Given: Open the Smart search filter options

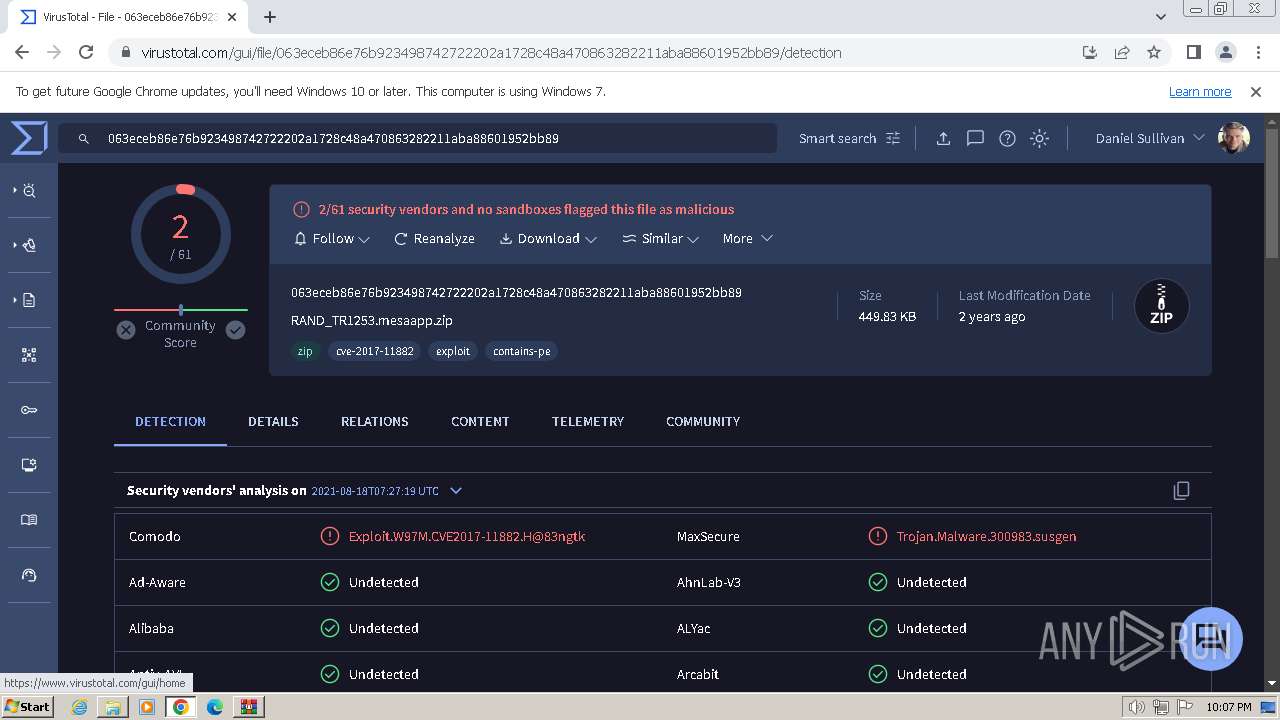Looking at the screenshot, I should (x=850, y=139).
